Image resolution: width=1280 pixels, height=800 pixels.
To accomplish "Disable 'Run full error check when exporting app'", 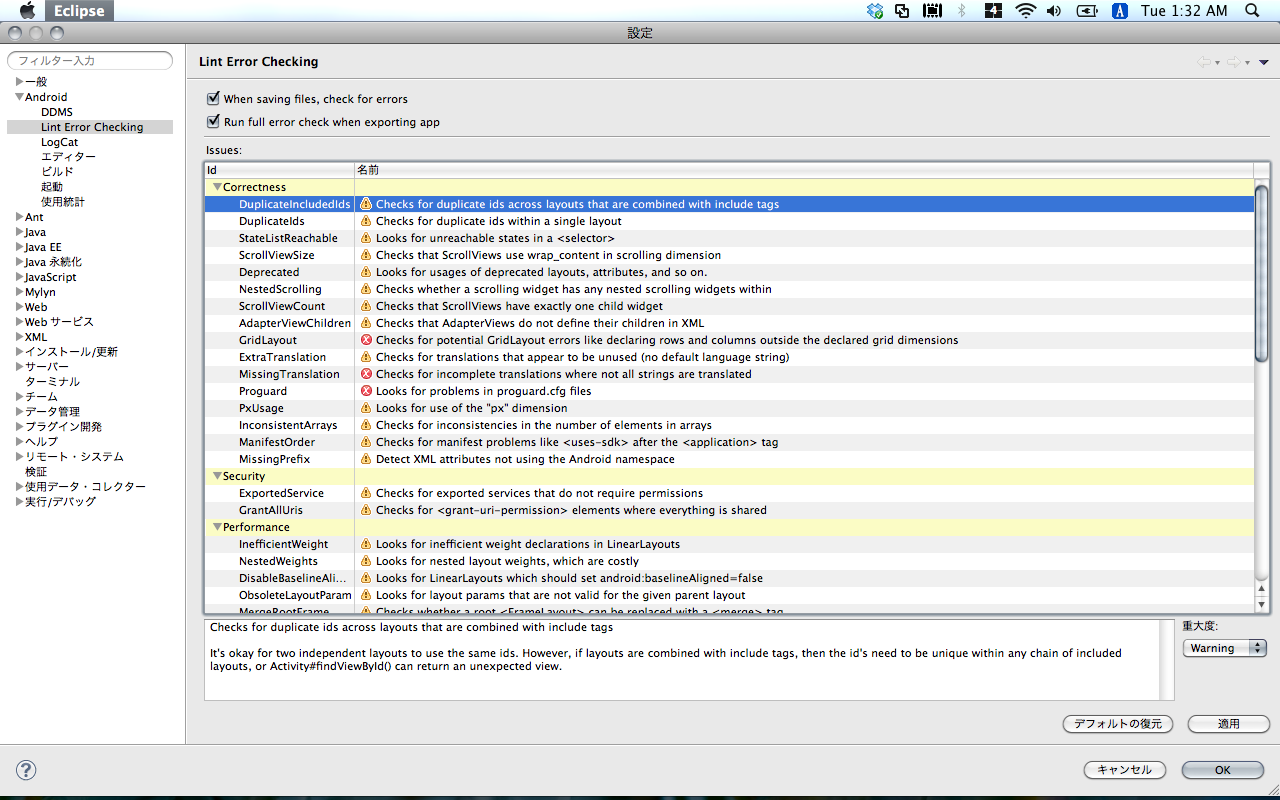I will point(213,121).
